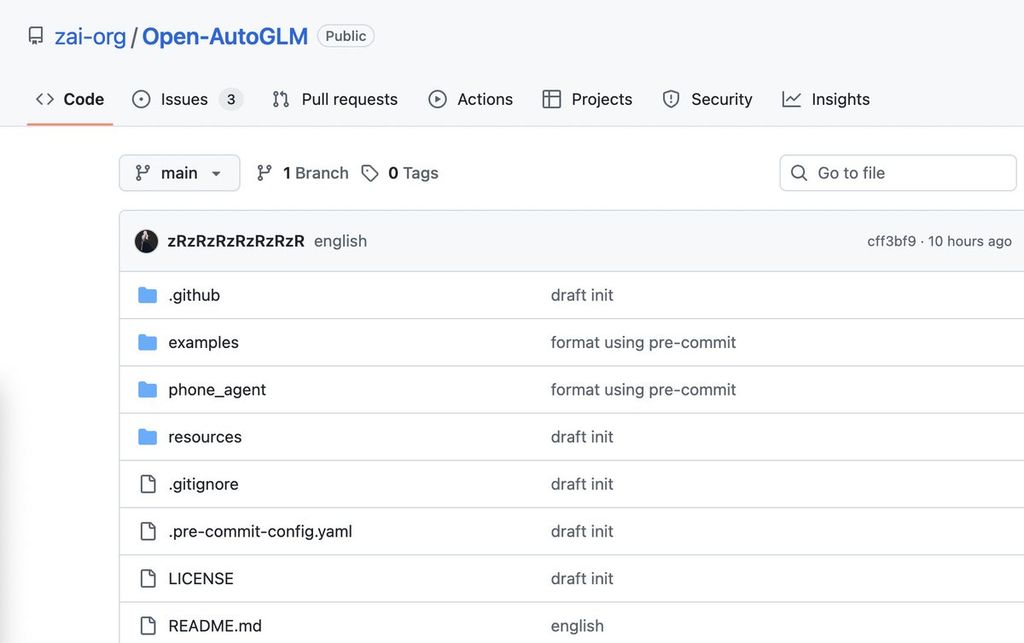Click the Go to file search field
Image resolution: width=1024 pixels, height=643 pixels.
point(898,173)
